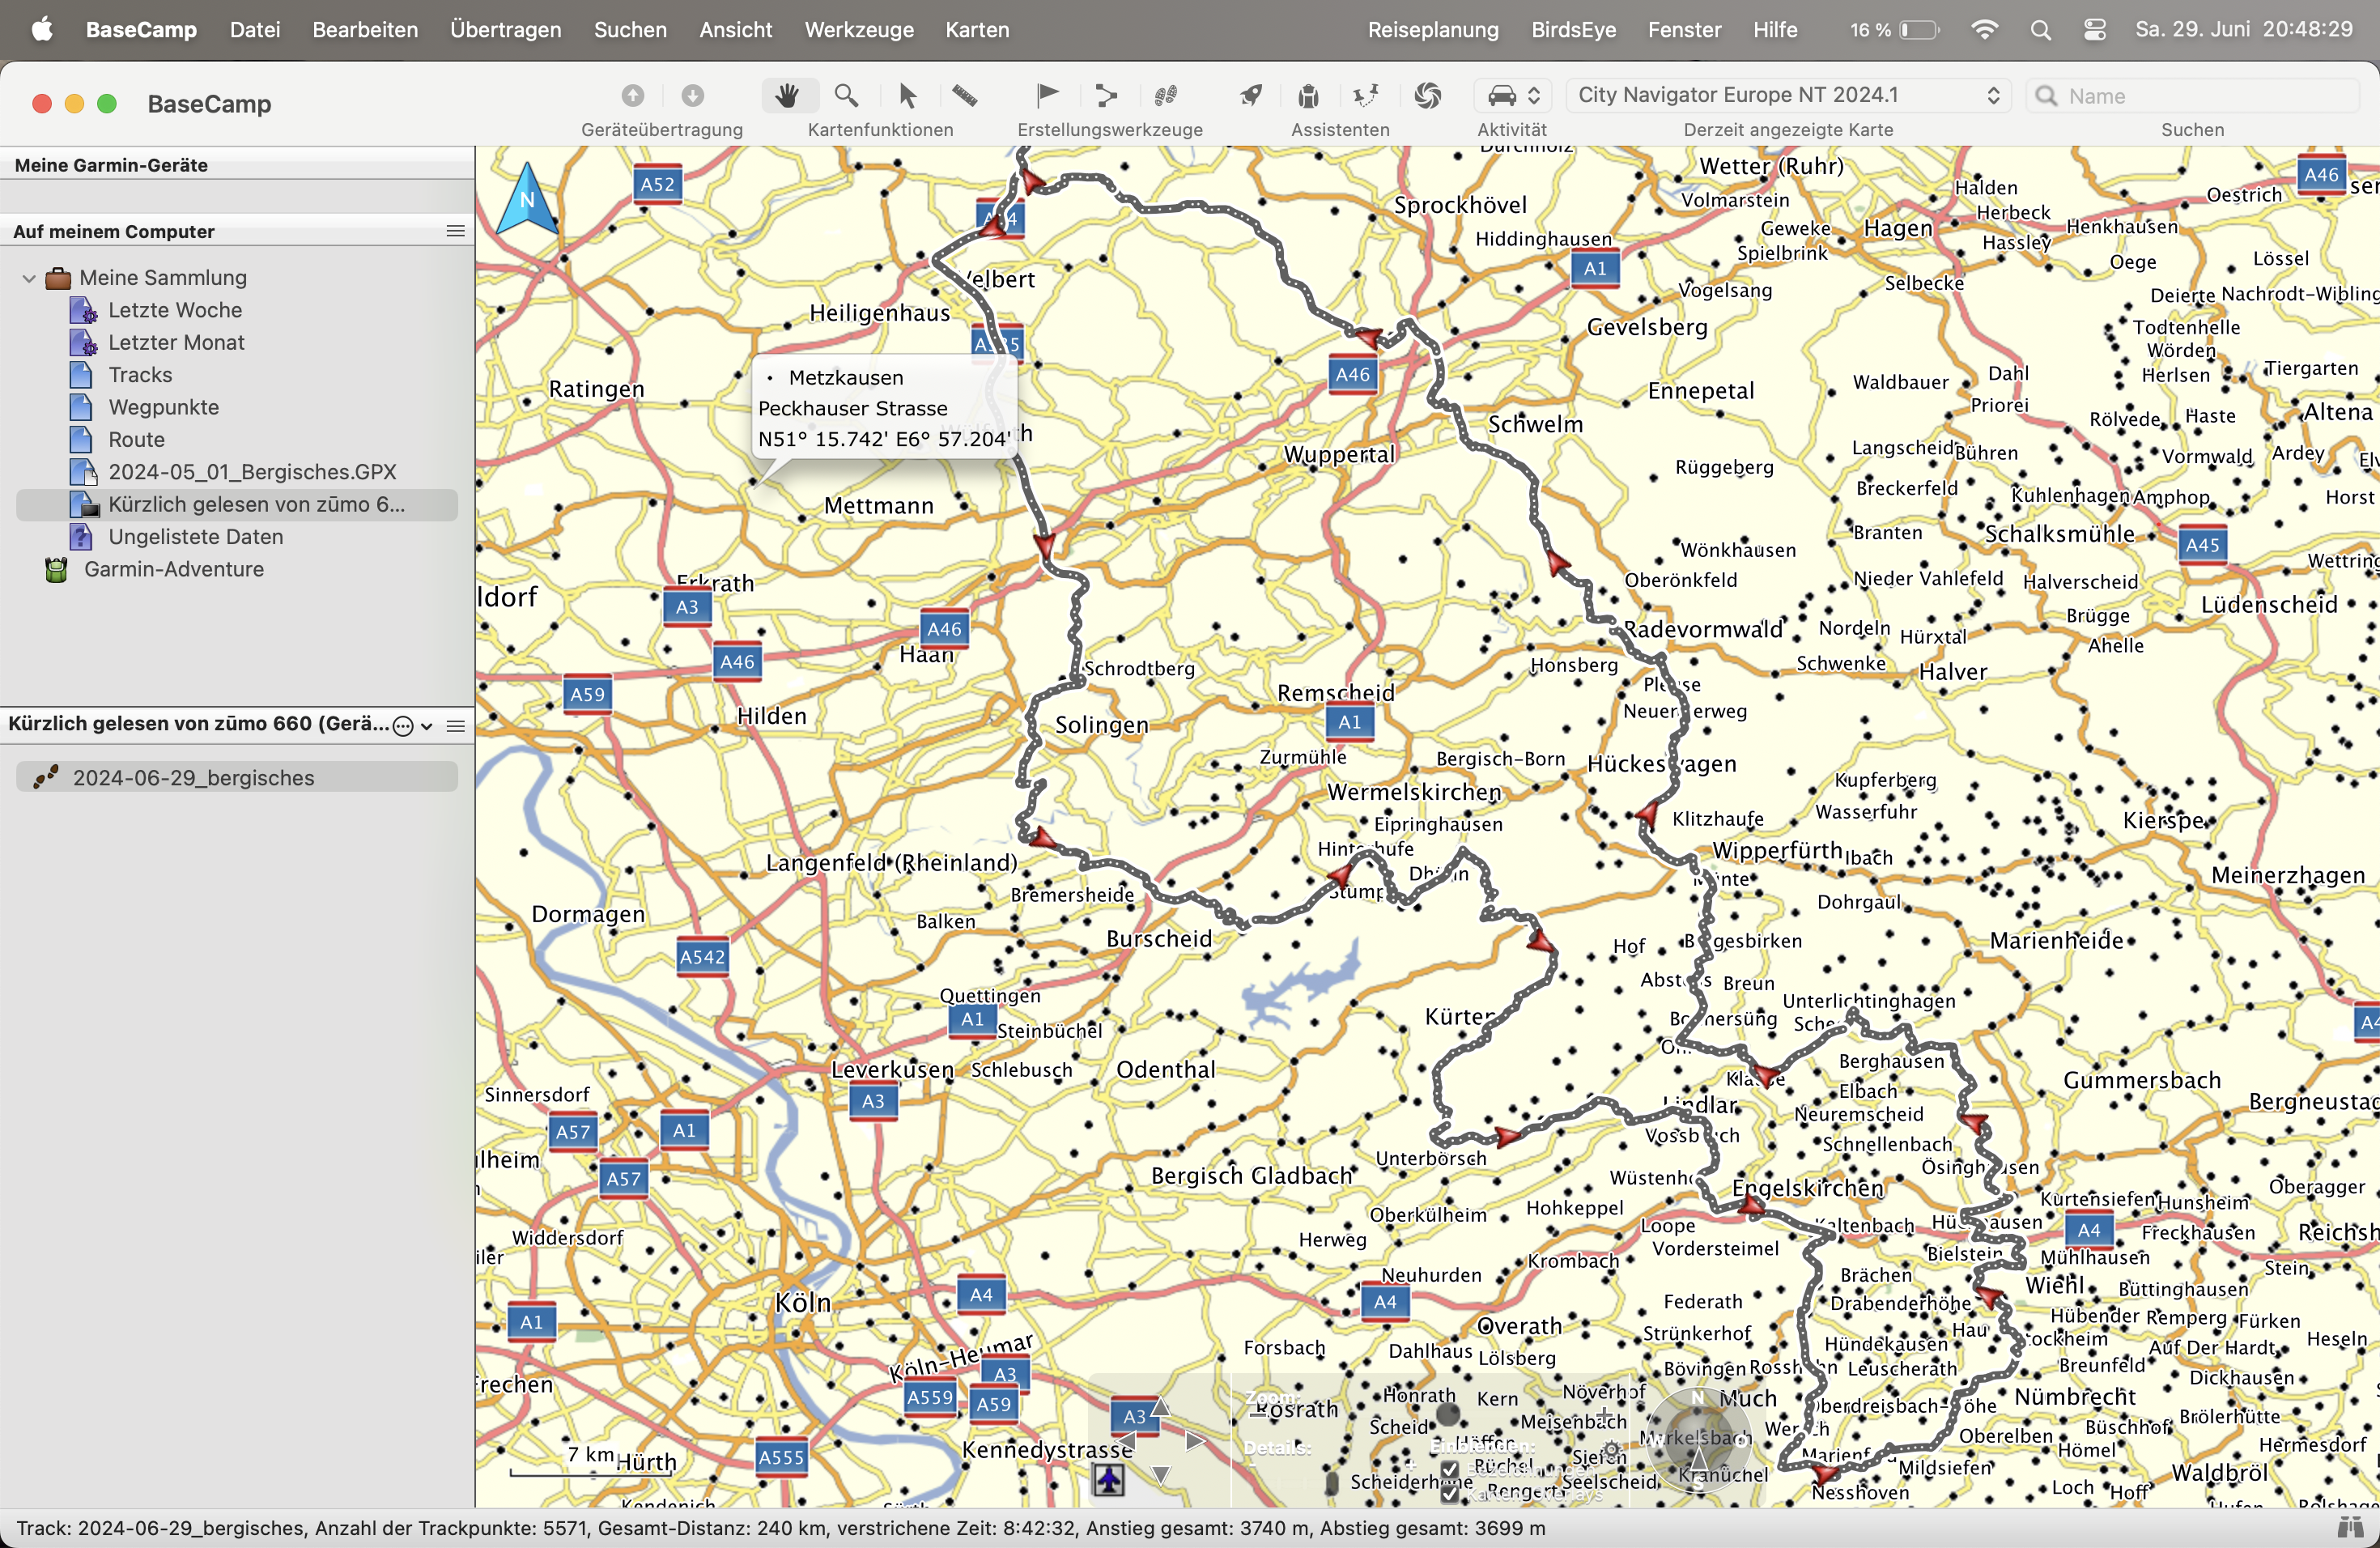Select the 2024-05_01_Bergisches.GPX list
Viewport: 2380px width, 1548px height.
coord(252,472)
